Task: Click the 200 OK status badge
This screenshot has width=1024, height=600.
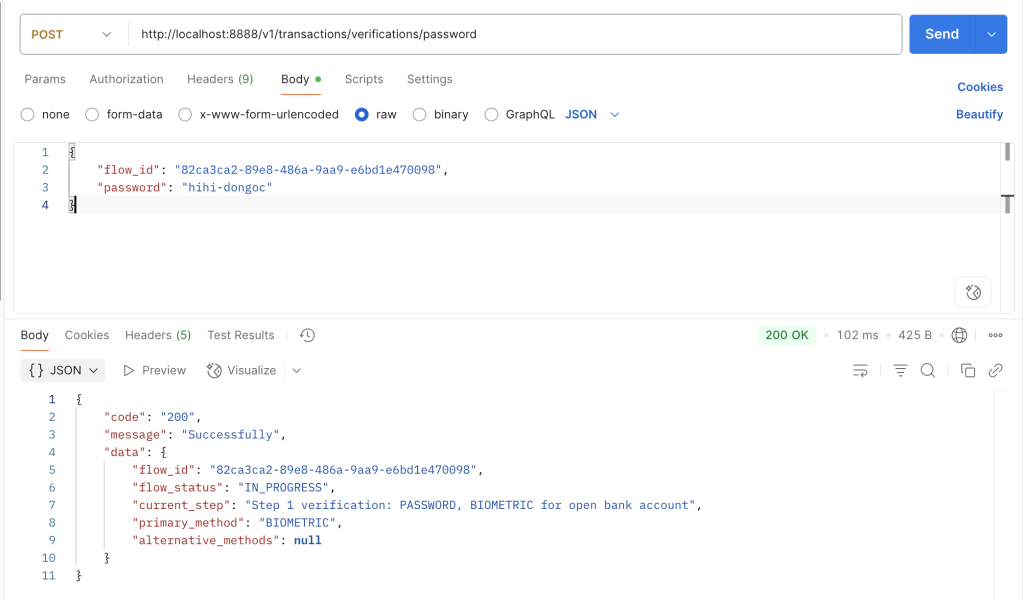Action: (x=786, y=335)
